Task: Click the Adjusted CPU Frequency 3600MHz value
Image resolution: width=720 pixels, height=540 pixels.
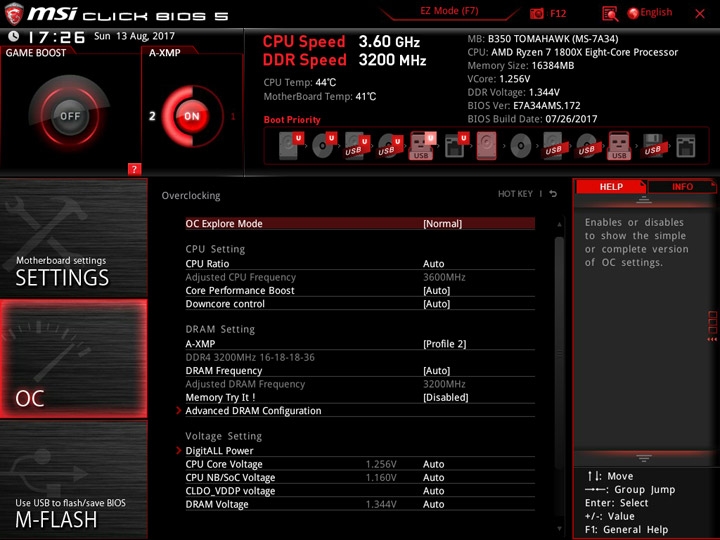Action: click(x=444, y=277)
